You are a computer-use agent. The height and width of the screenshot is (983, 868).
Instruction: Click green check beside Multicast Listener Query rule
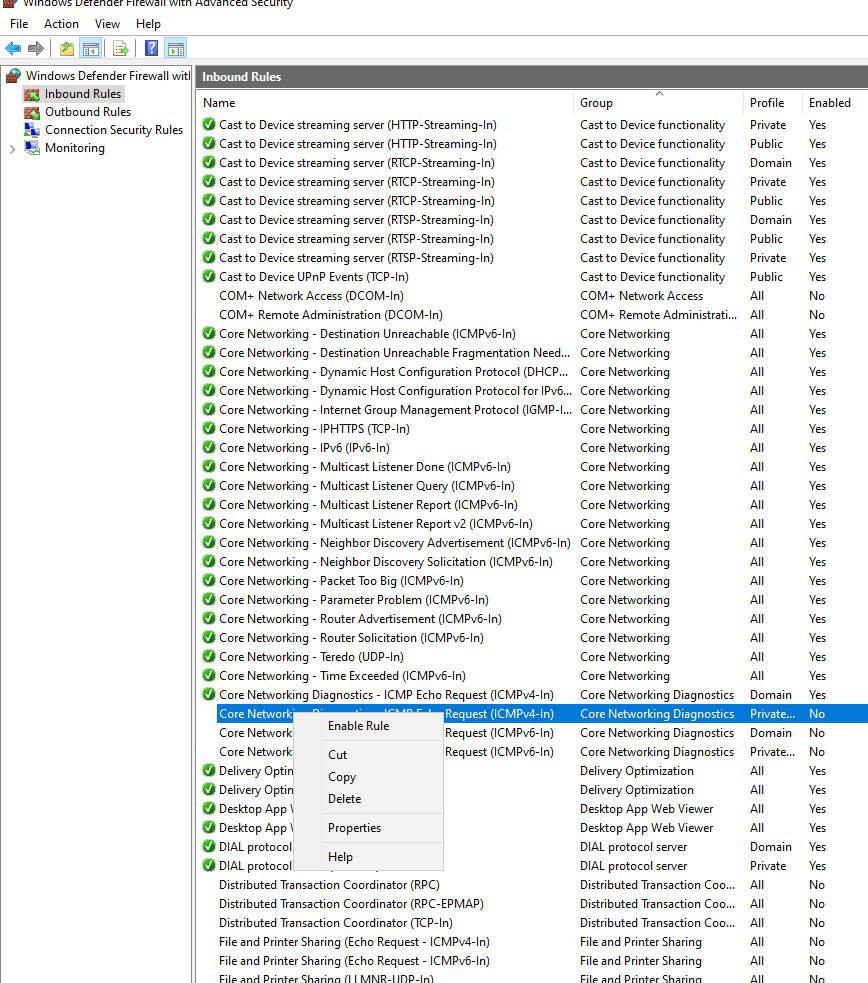click(x=209, y=486)
